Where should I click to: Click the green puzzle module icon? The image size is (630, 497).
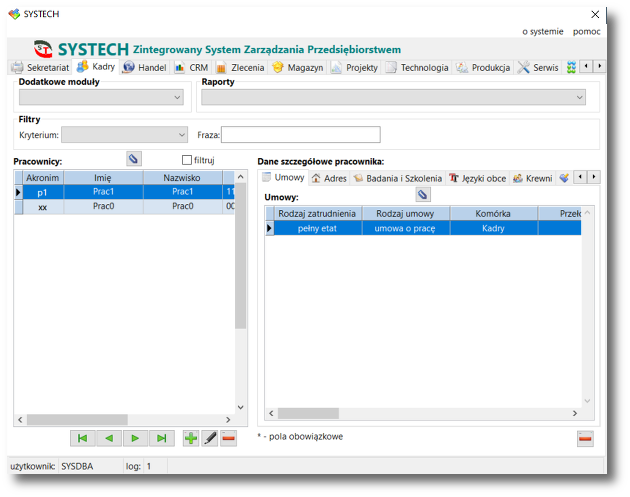point(571,67)
